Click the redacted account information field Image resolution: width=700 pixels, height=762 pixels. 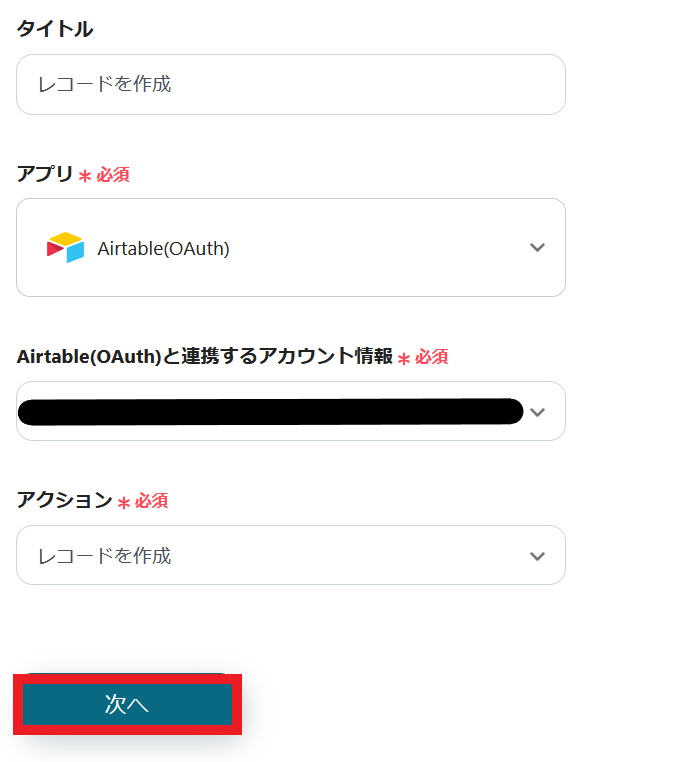pos(270,411)
